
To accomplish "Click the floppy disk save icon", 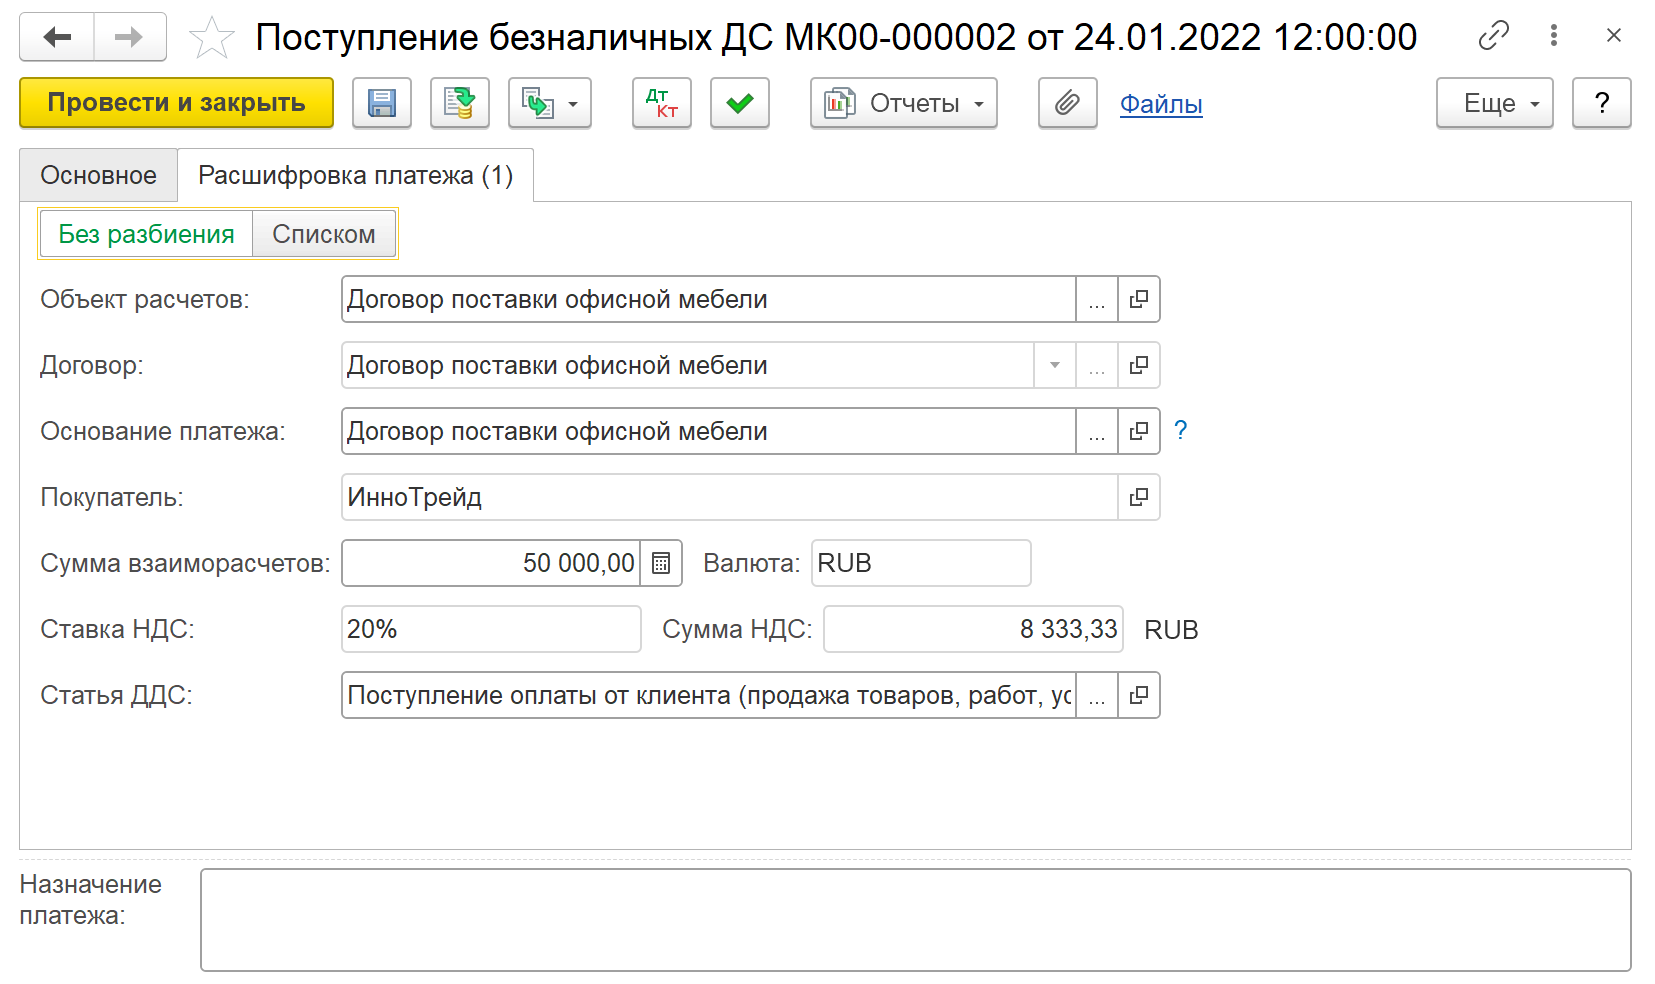I will click(382, 103).
